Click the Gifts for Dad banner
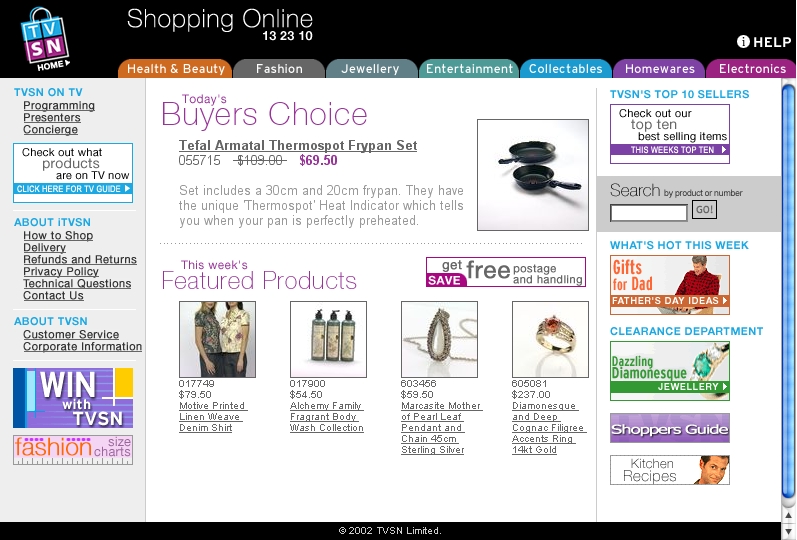 click(x=669, y=285)
